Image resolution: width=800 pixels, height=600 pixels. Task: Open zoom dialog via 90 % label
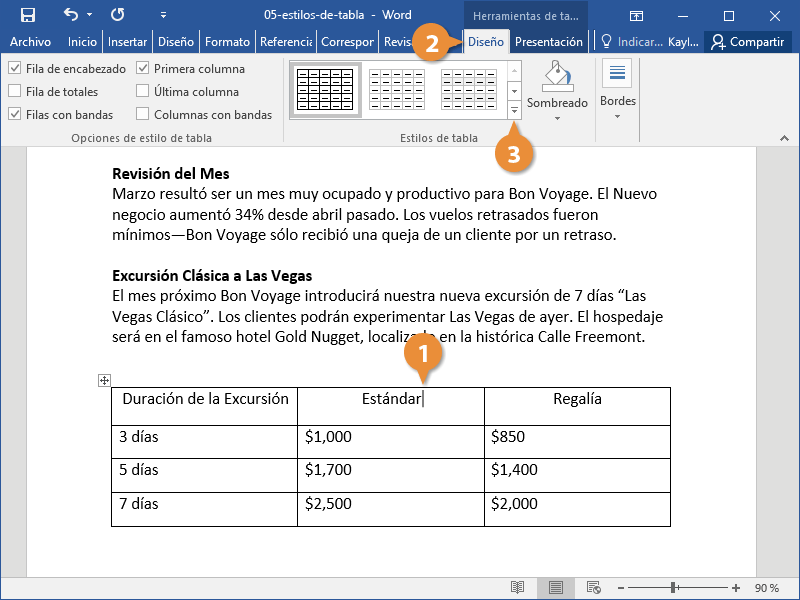click(x=766, y=588)
